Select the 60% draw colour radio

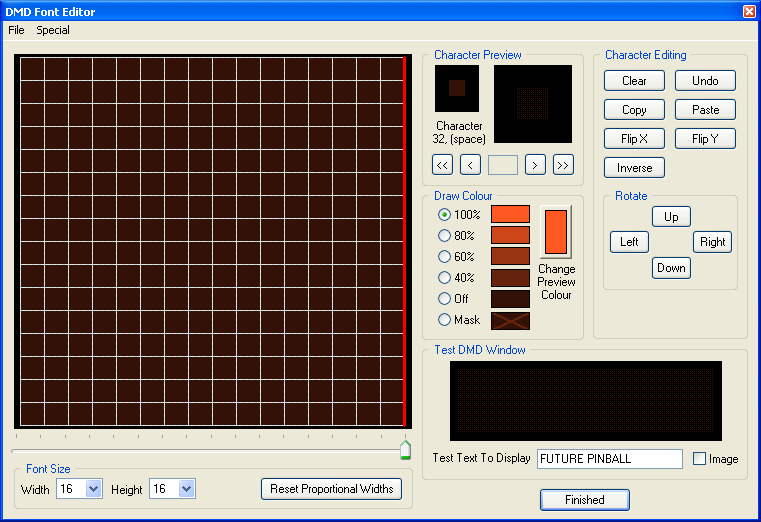click(x=444, y=256)
